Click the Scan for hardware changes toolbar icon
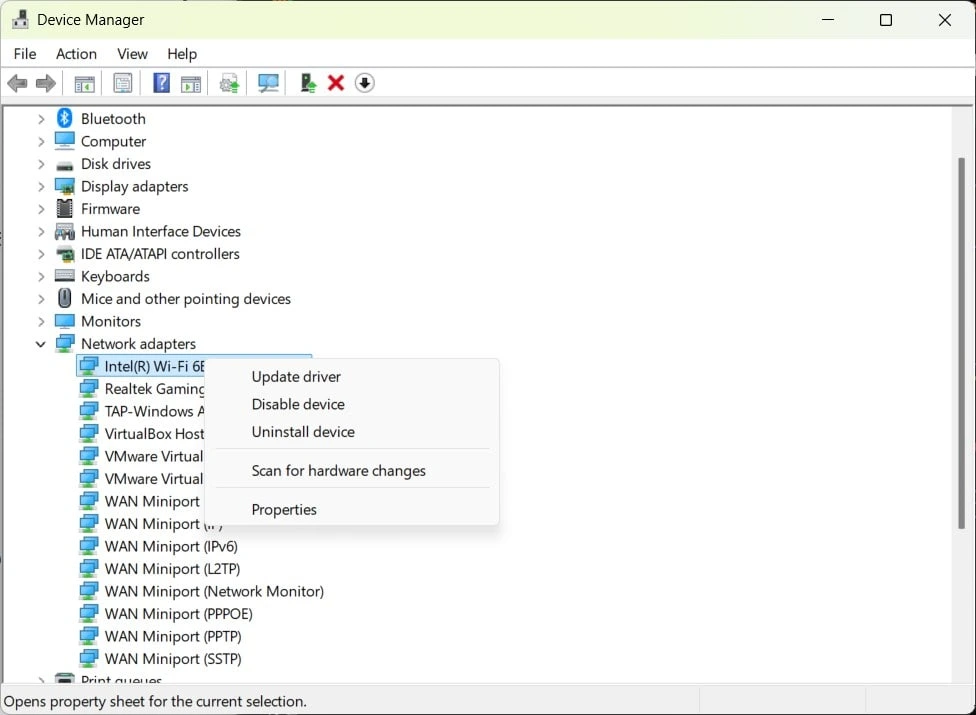976x715 pixels. click(268, 83)
